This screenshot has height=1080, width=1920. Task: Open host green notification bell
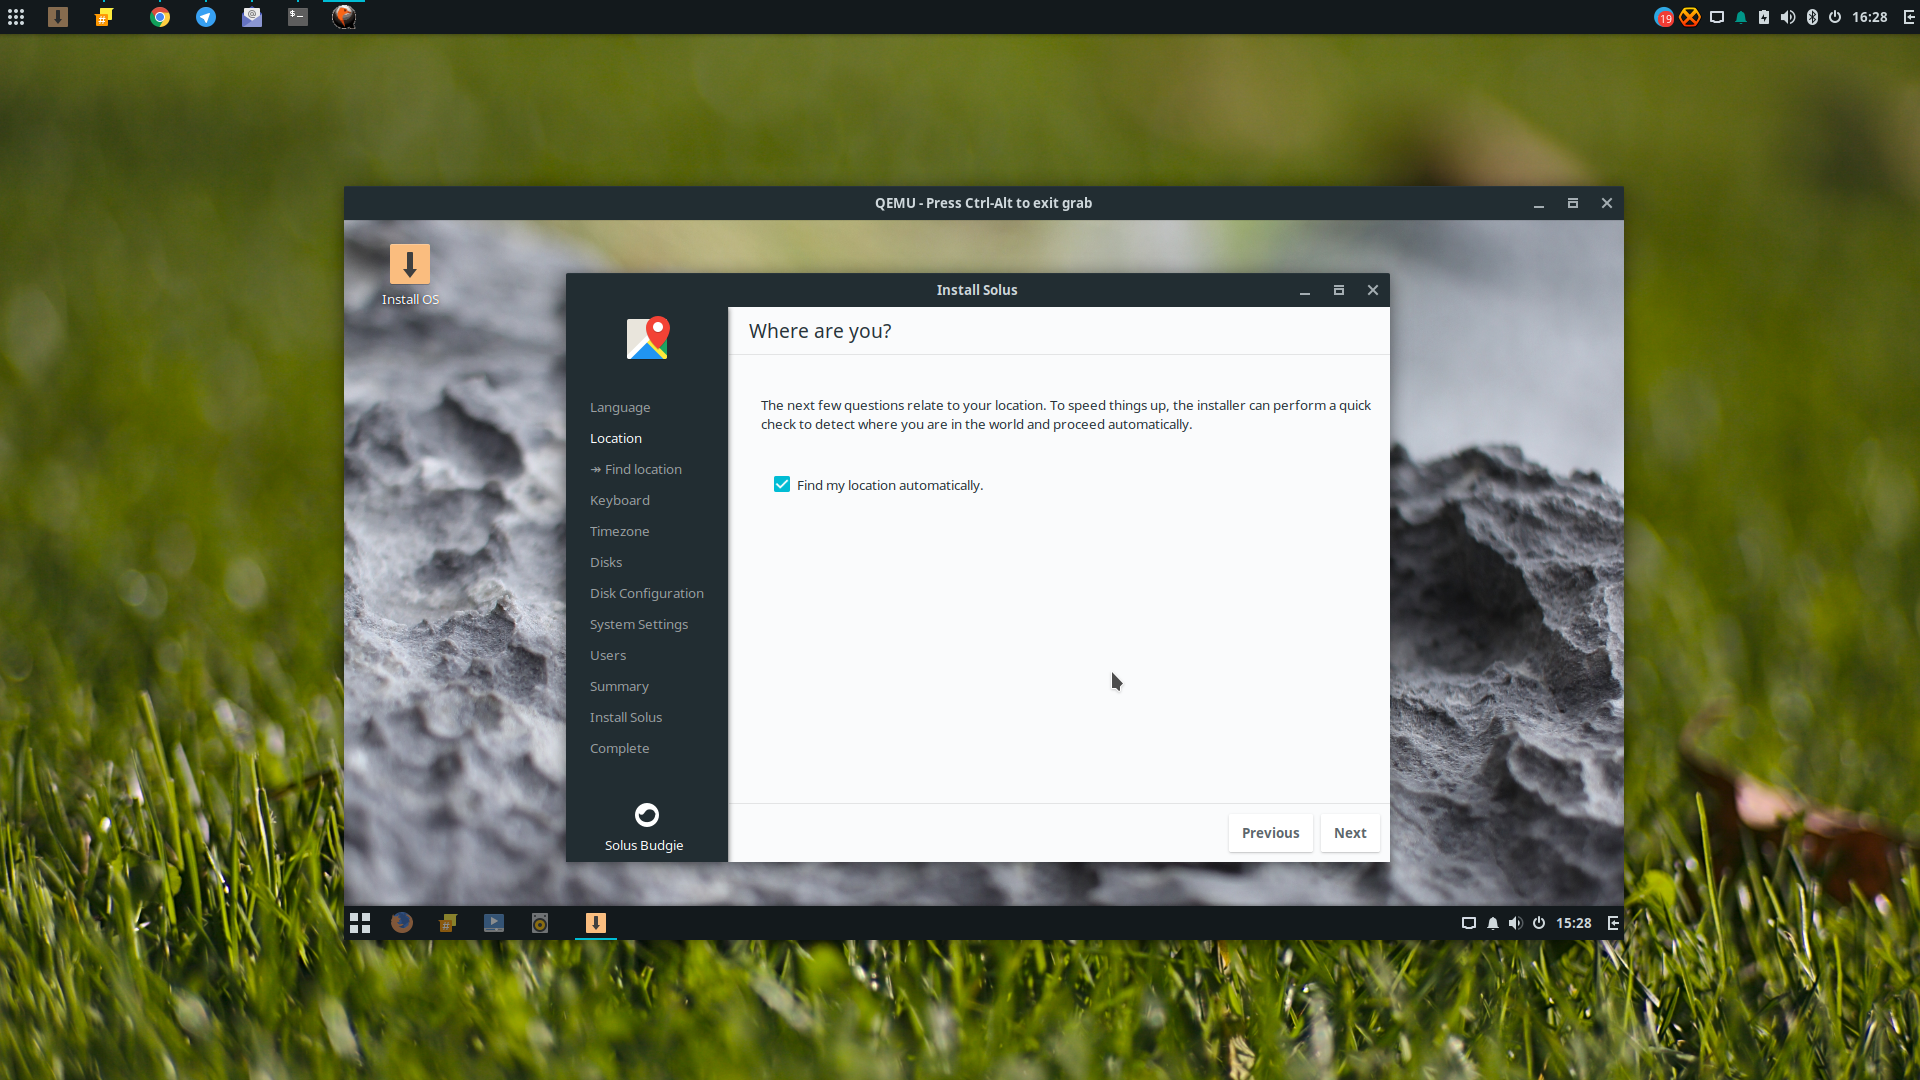tap(1741, 17)
